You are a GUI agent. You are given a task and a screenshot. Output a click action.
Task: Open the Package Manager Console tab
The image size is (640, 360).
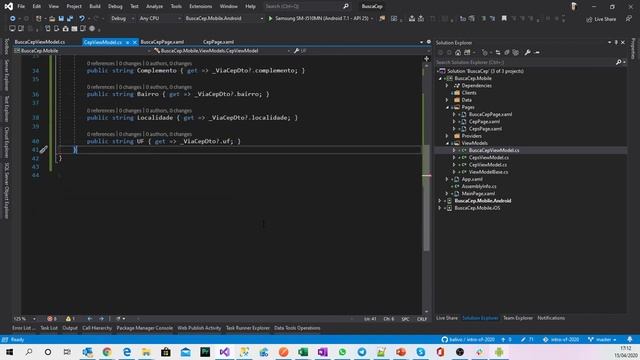click(x=144, y=328)
